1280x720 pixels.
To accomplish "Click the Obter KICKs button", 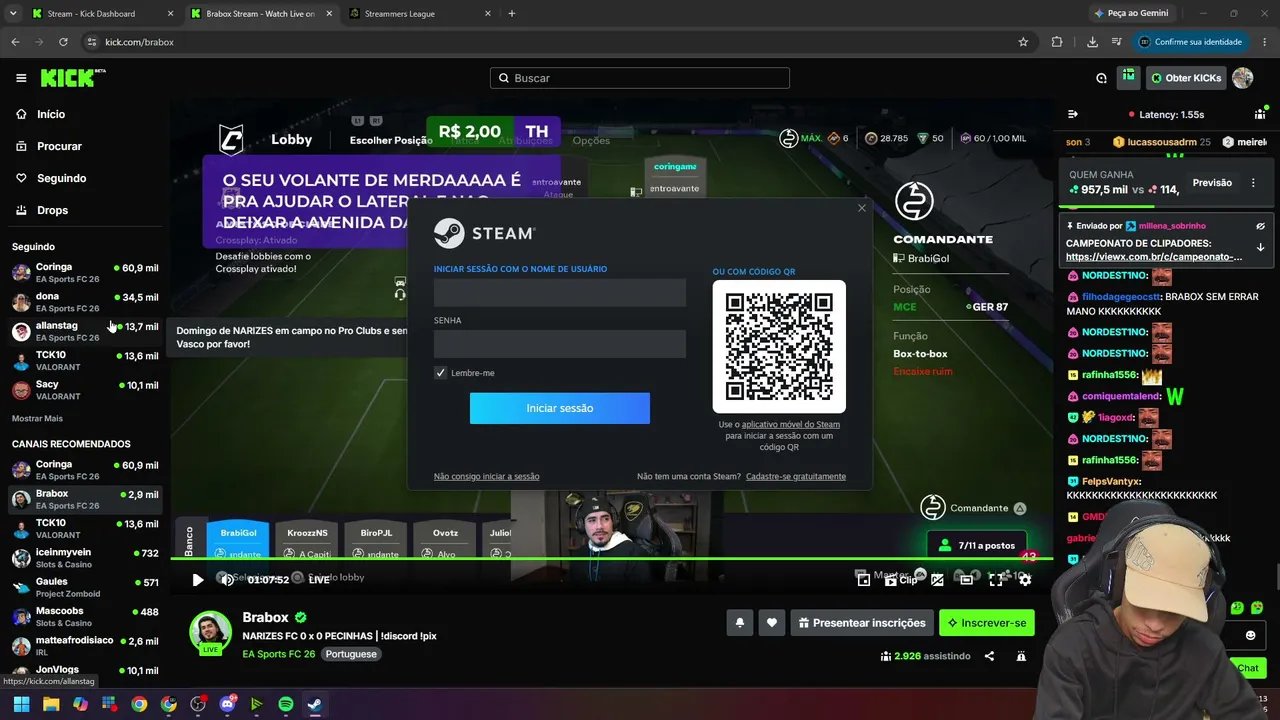I will tap(1186, 78).
